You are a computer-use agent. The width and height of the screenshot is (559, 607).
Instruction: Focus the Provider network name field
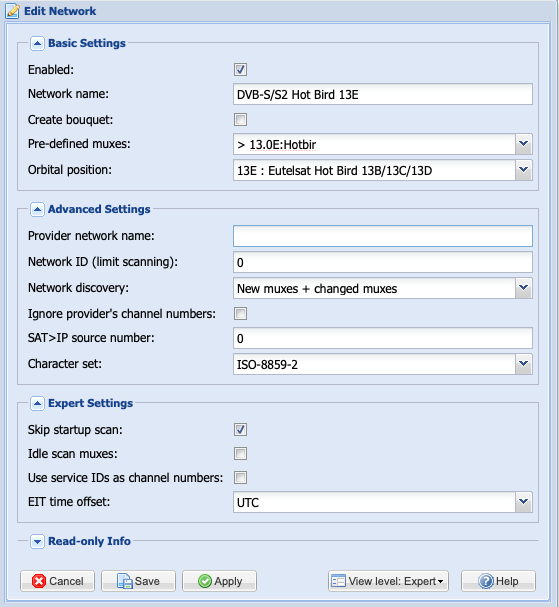pyautogui.click(x=383, y=236)
